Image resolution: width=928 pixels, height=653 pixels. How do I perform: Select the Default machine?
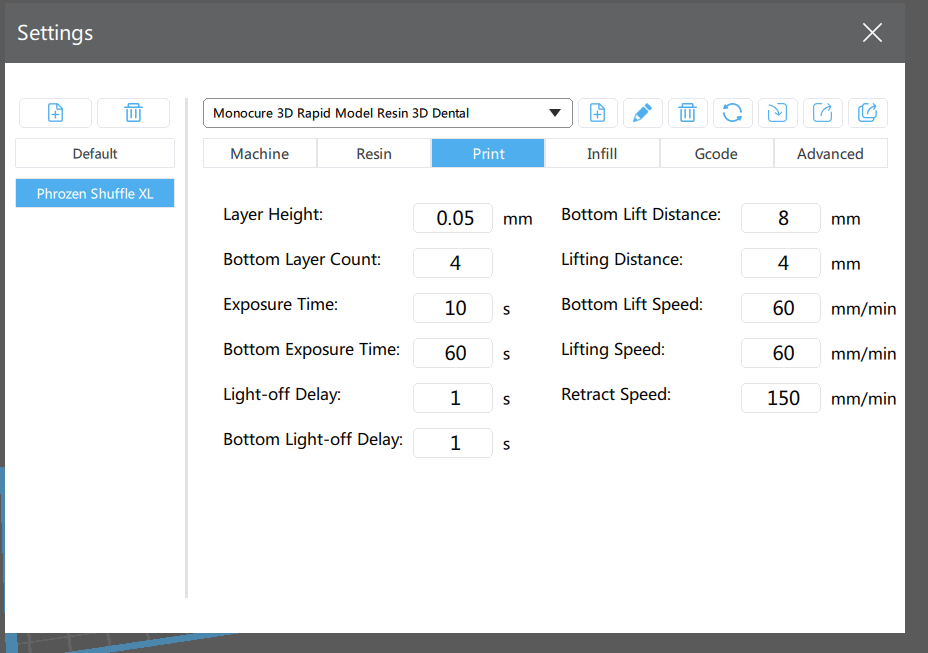point(95,153)
